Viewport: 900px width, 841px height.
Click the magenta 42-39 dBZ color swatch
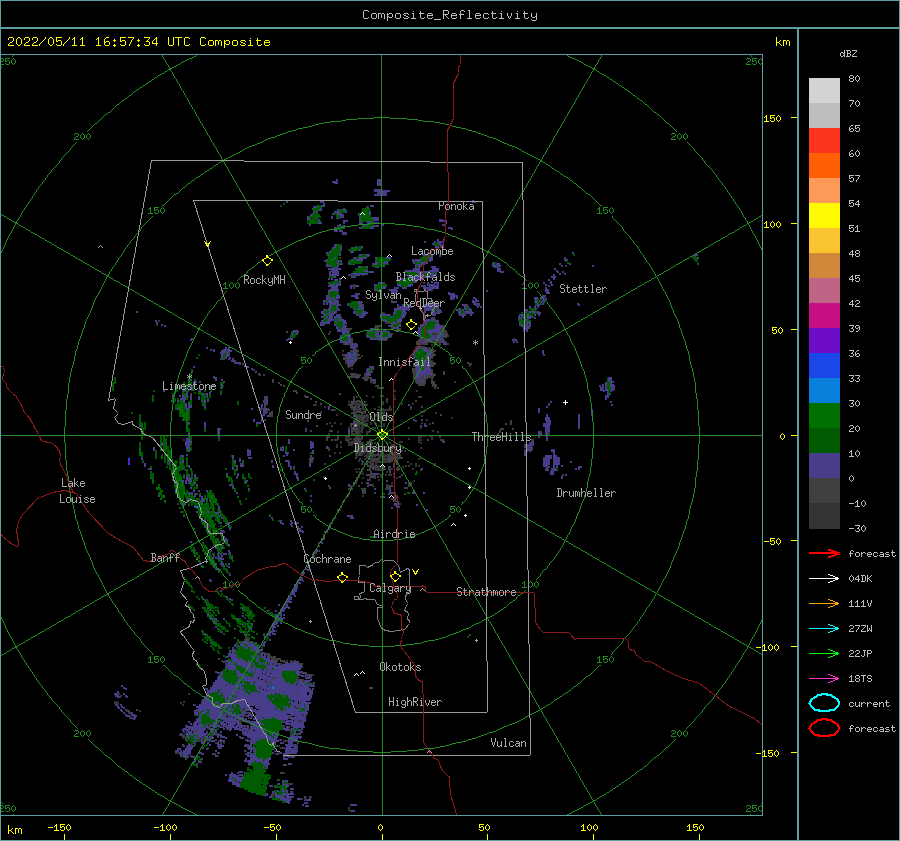[x=824, y=316]
